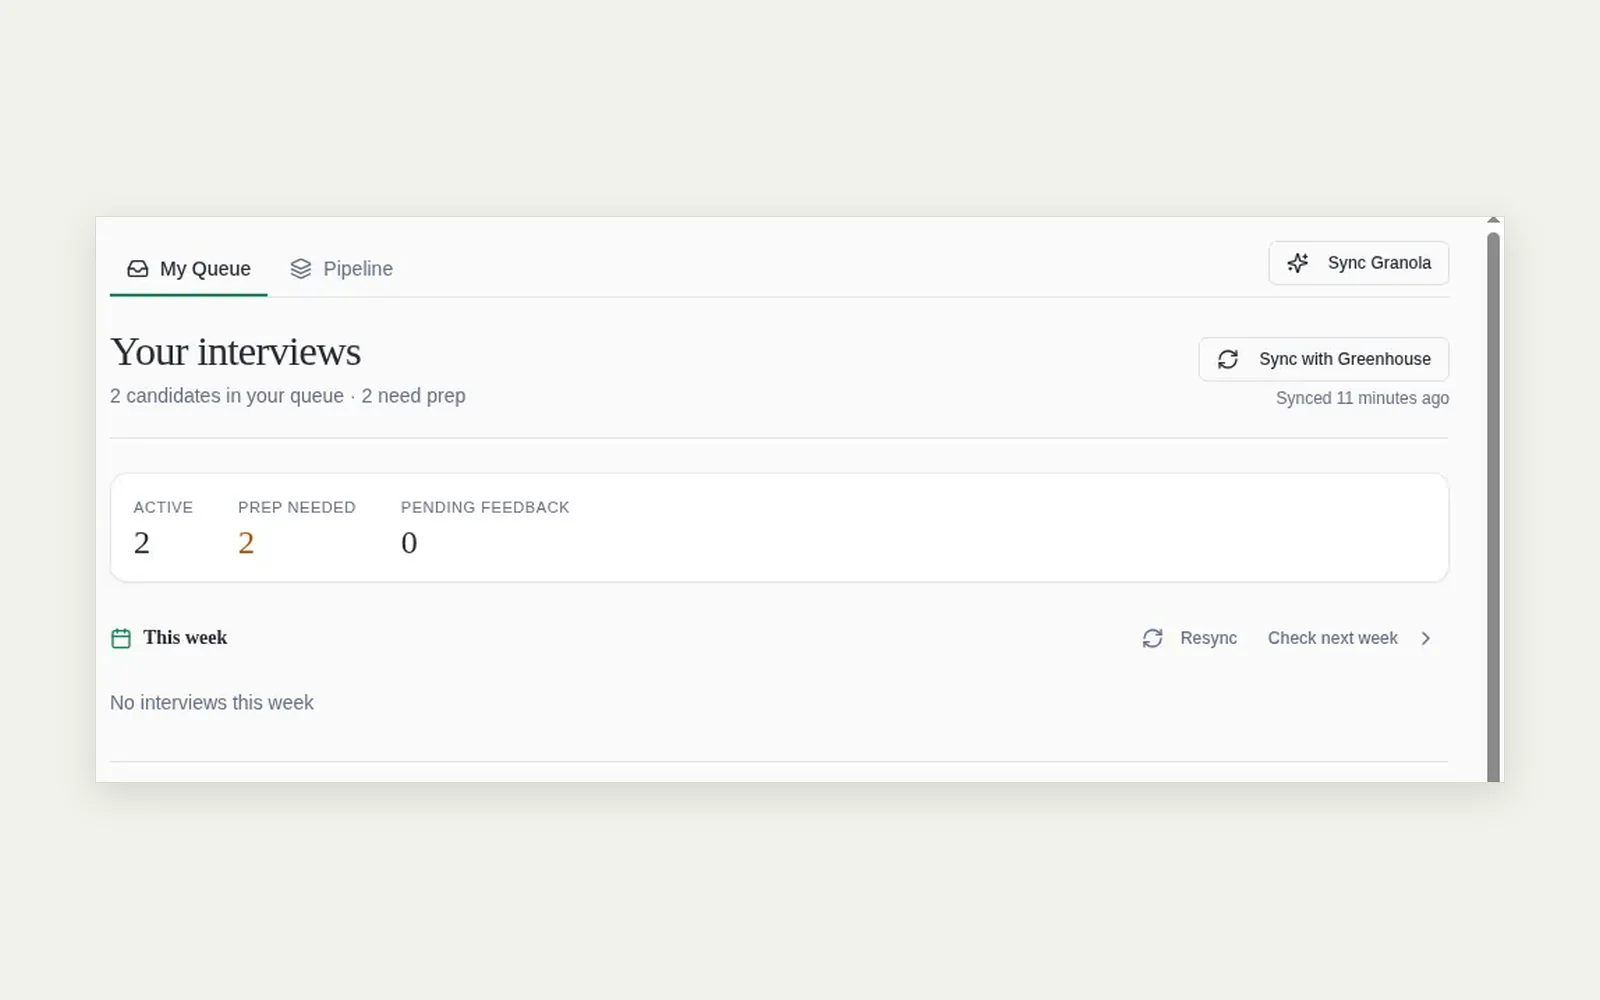1600x1000 pixels.
Task: Click the calendar icon beside This week
Action: tap(121, 638)
